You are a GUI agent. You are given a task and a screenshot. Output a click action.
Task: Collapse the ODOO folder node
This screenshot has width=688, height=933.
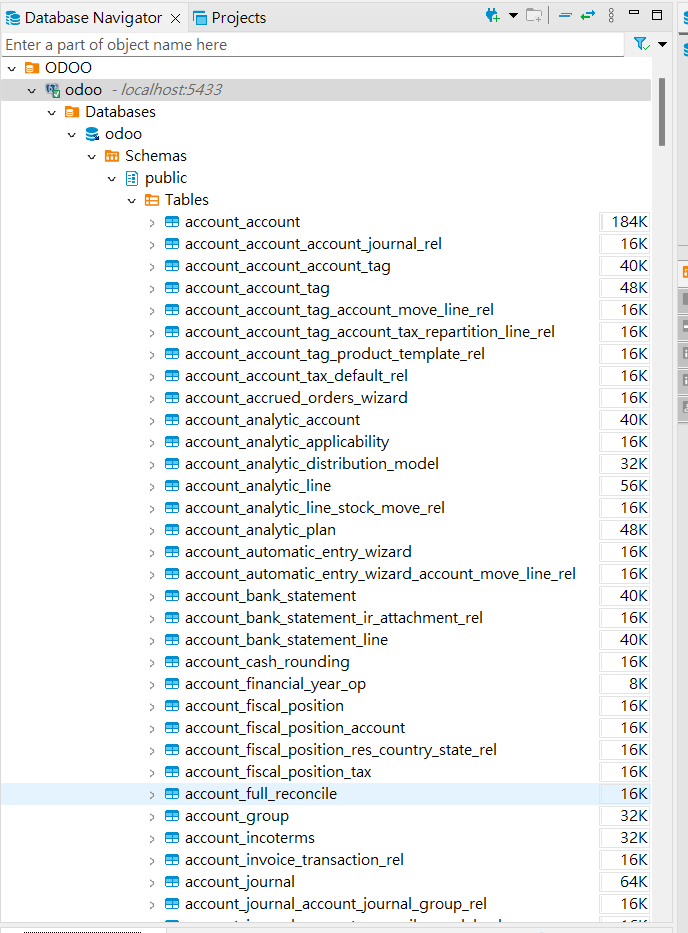12,68
